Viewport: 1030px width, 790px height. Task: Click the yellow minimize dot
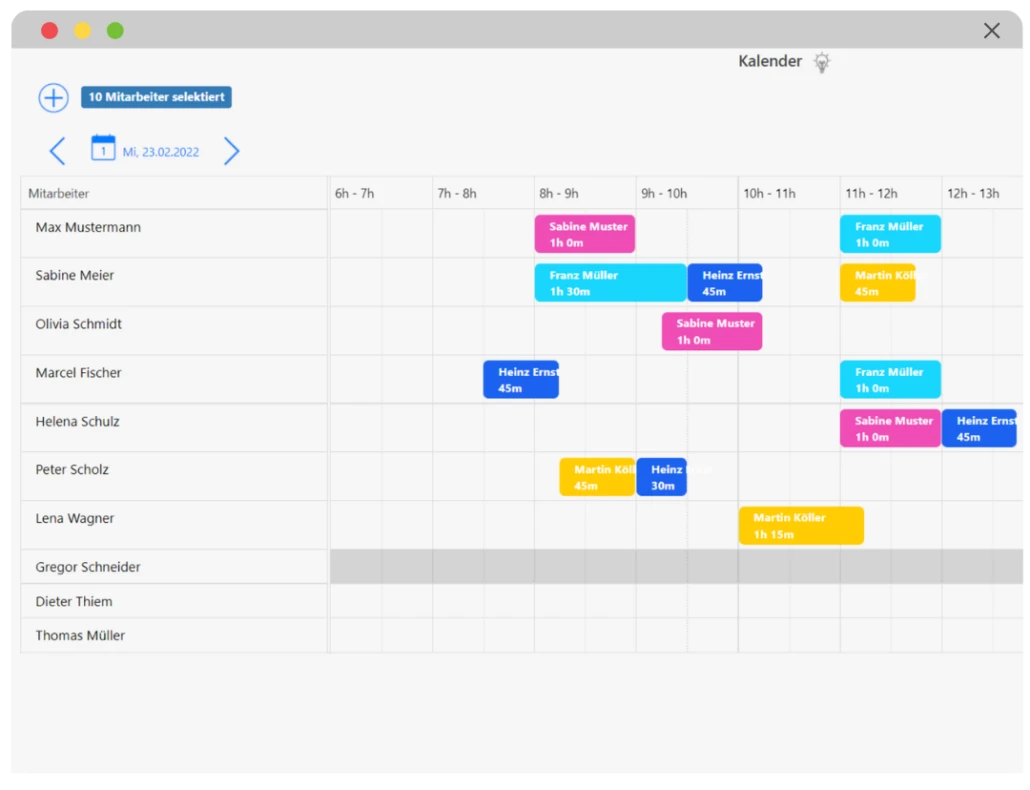coord(82,31)
